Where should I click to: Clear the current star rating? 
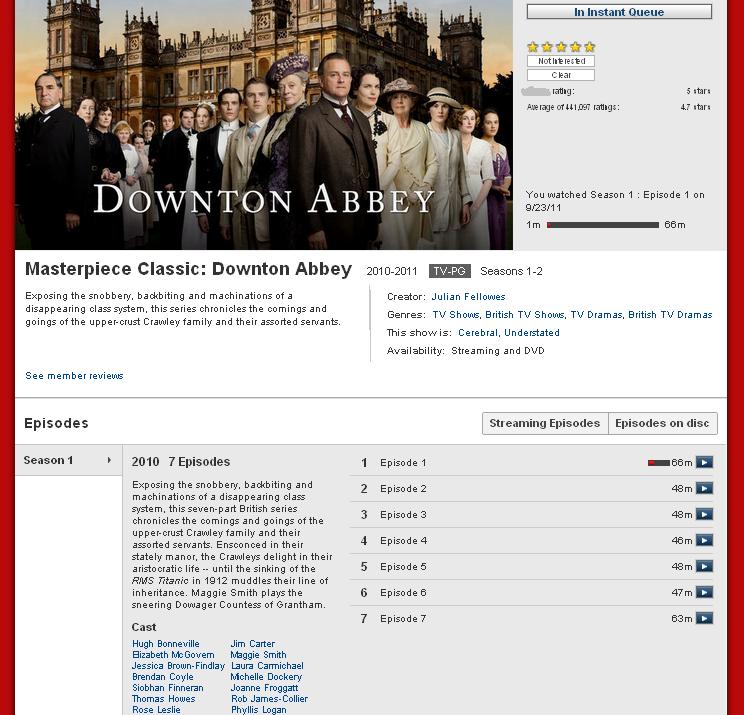coord(561,75)
